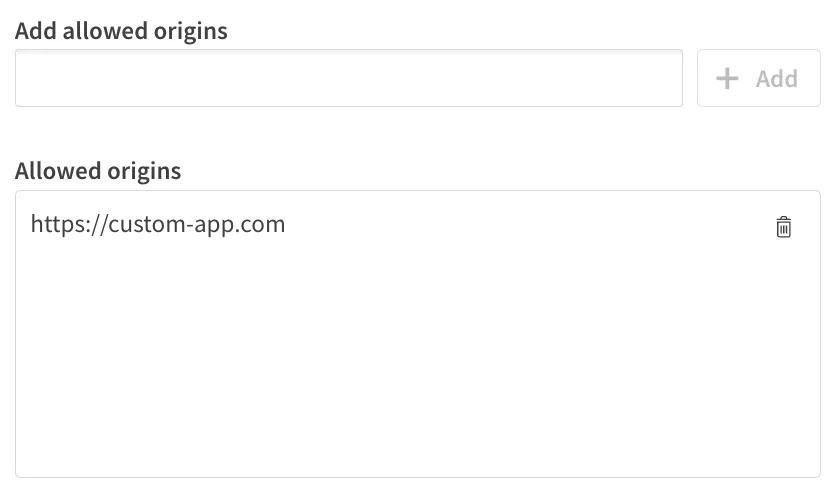Click the trash bin icon in Allowed origins
838x500 pixels.
tap(784, 227)
